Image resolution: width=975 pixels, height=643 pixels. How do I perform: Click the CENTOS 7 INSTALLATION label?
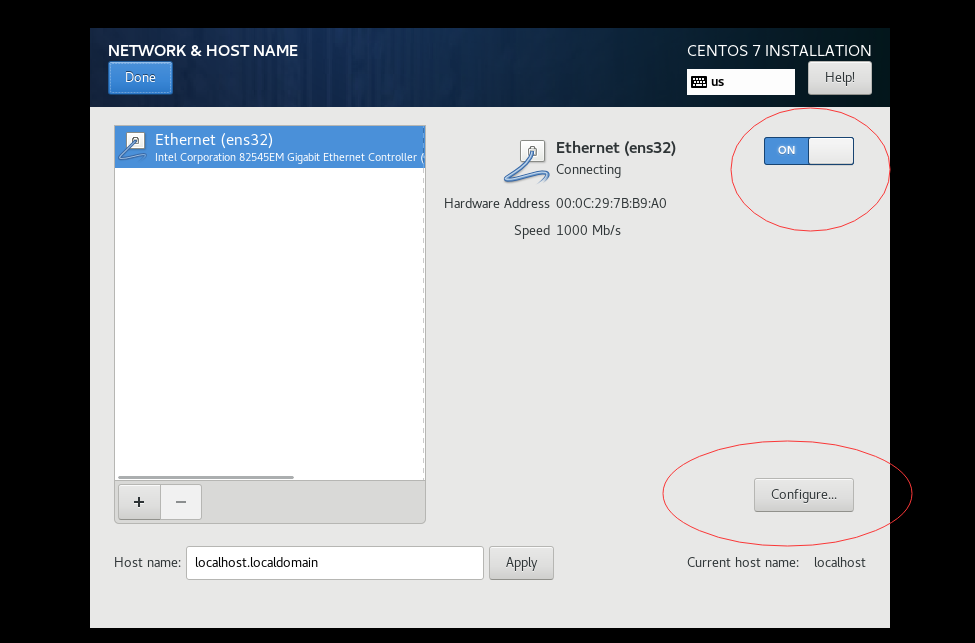pyautogui.click(x=779, y=50)
